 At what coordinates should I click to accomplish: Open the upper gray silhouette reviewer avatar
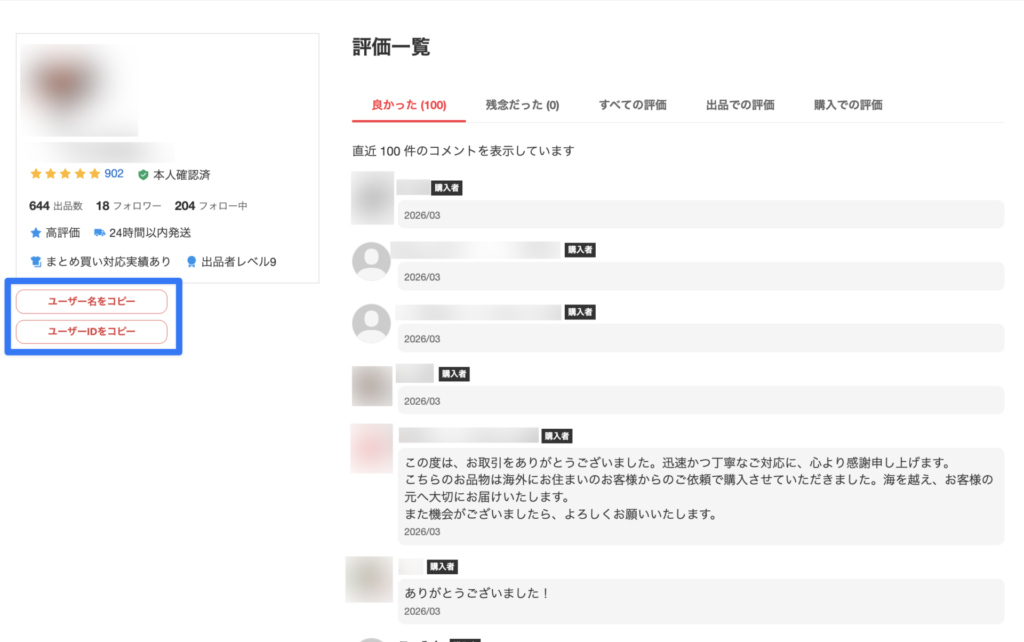coord(371,261)
